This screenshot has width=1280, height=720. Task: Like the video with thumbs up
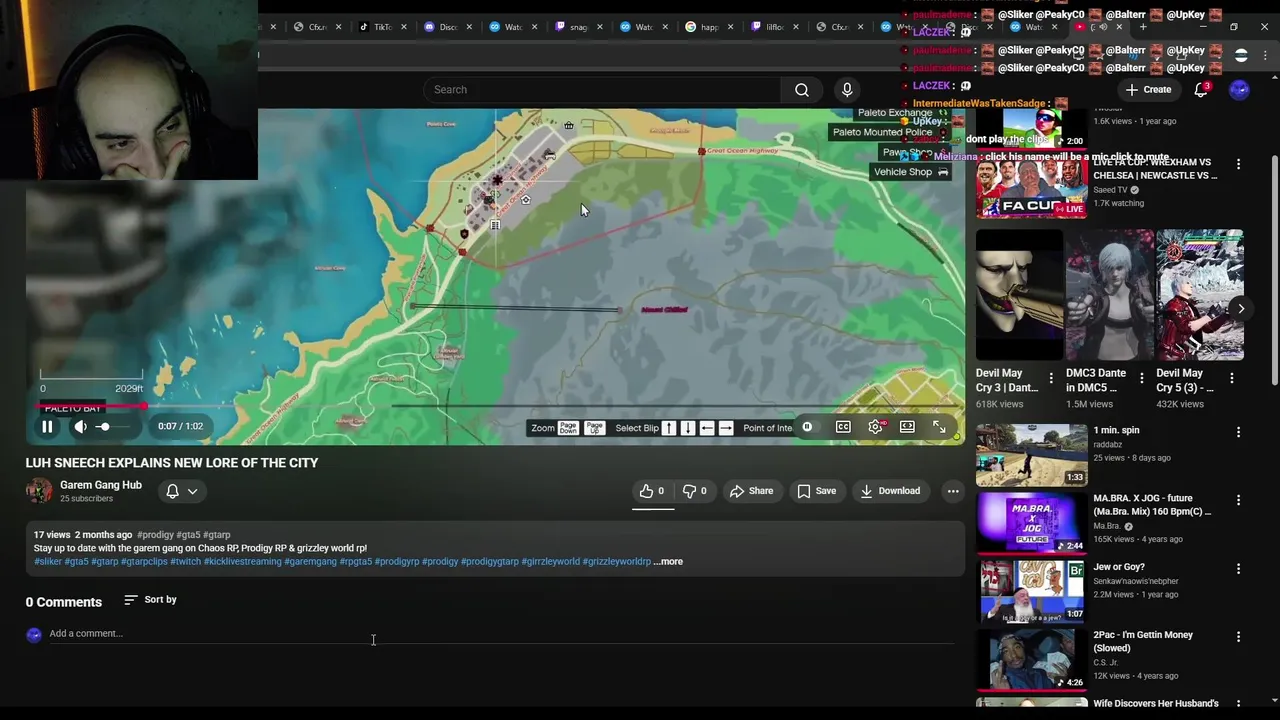point(652,491)
